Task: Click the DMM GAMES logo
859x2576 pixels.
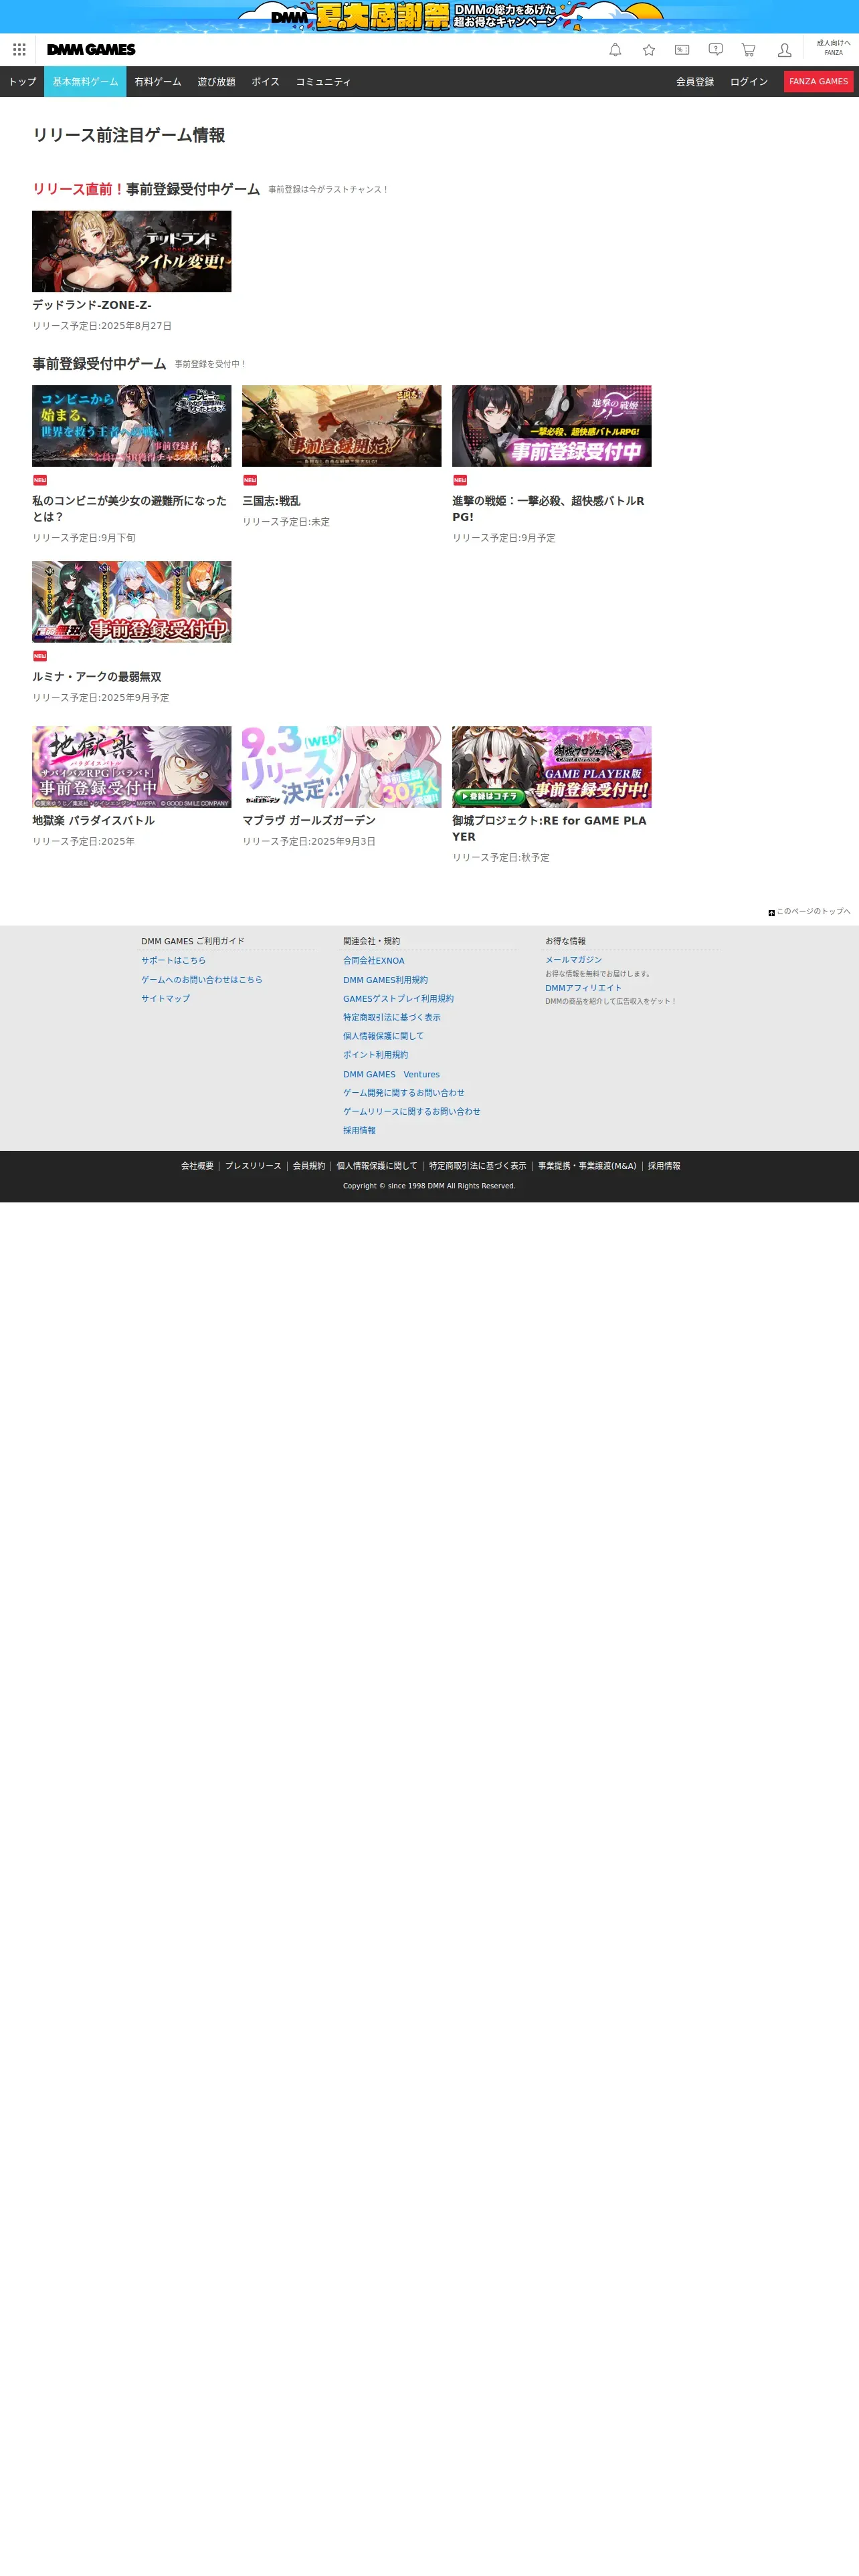Action: tap(91, 50)
